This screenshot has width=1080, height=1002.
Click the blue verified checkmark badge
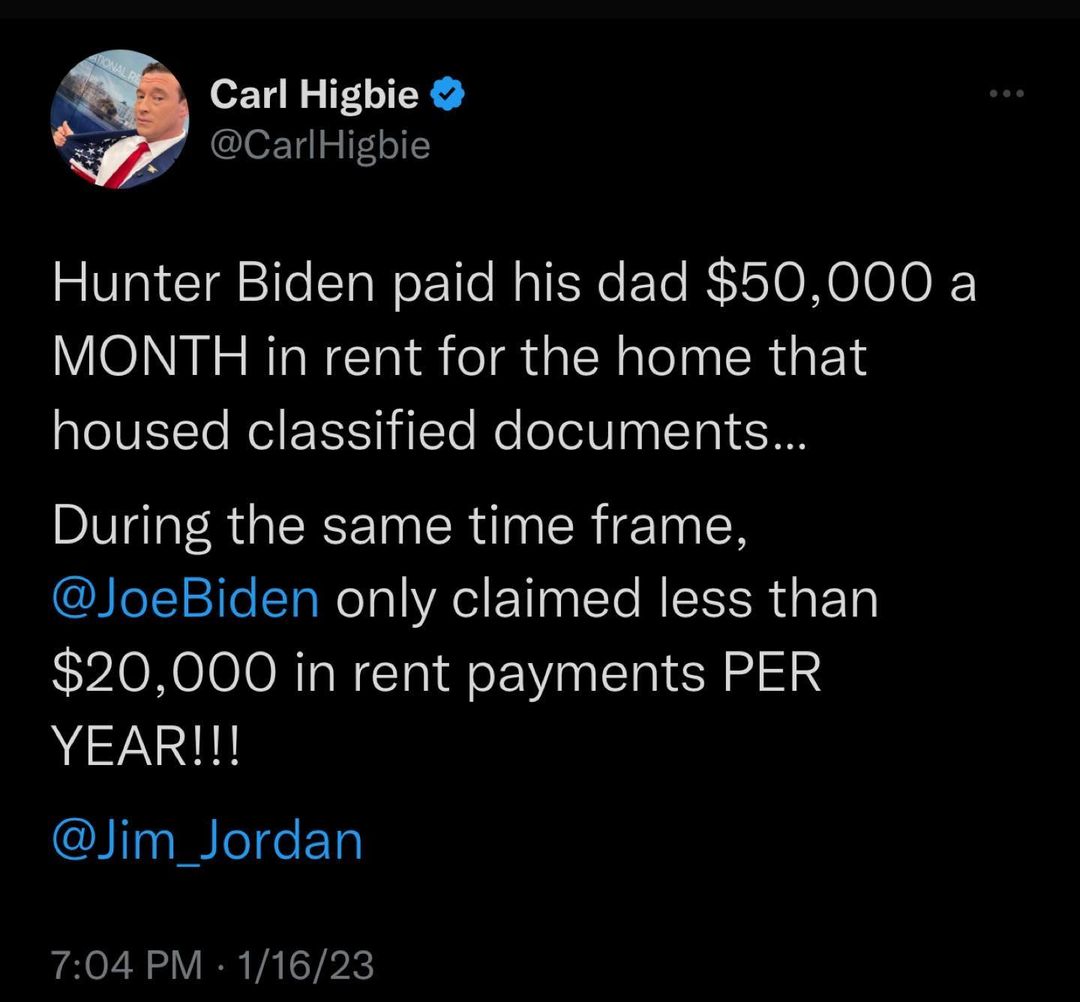point(447,96)
